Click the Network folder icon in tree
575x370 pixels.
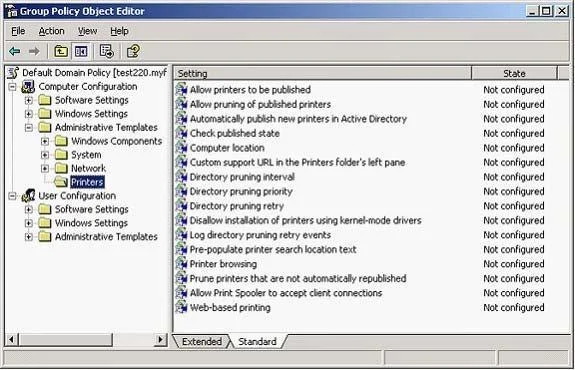coord(61,168)
